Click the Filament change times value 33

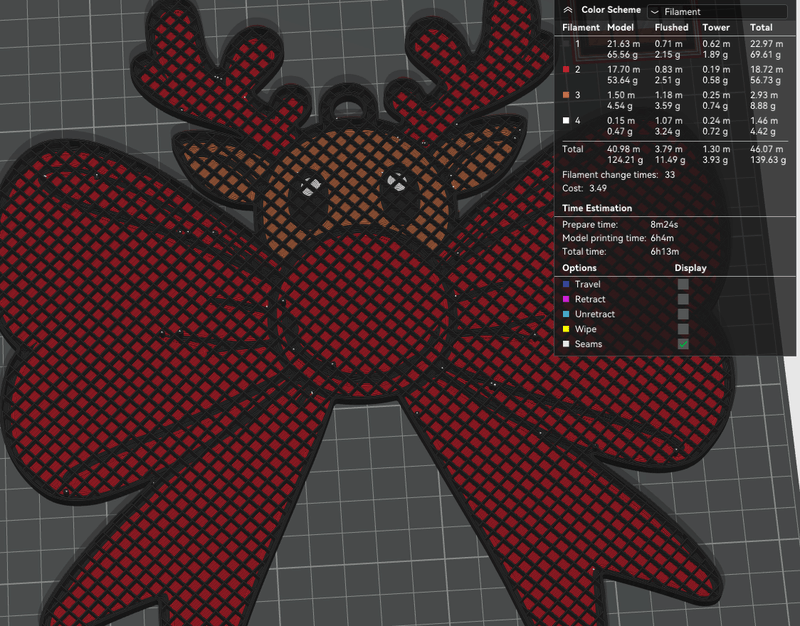tap(669, 174)
